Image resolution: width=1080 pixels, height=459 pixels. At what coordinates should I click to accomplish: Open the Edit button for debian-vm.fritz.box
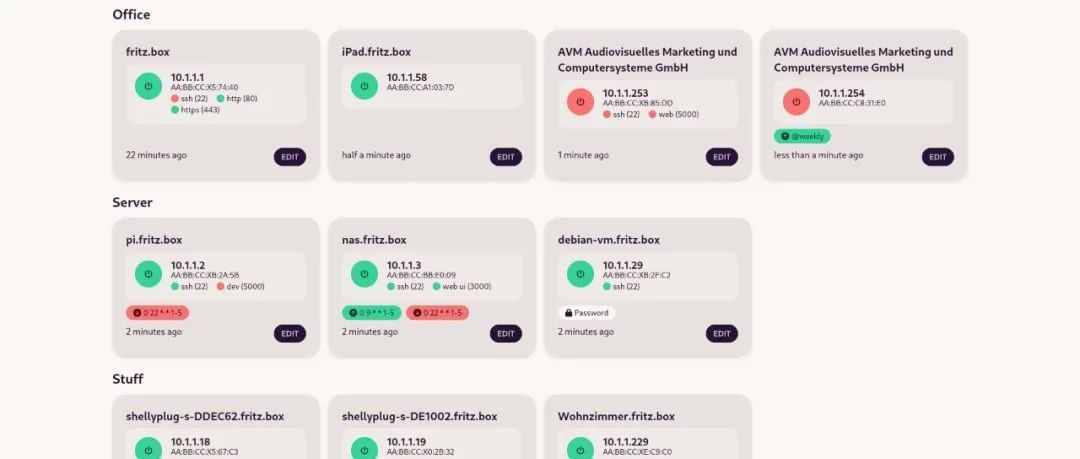(722, 334)
